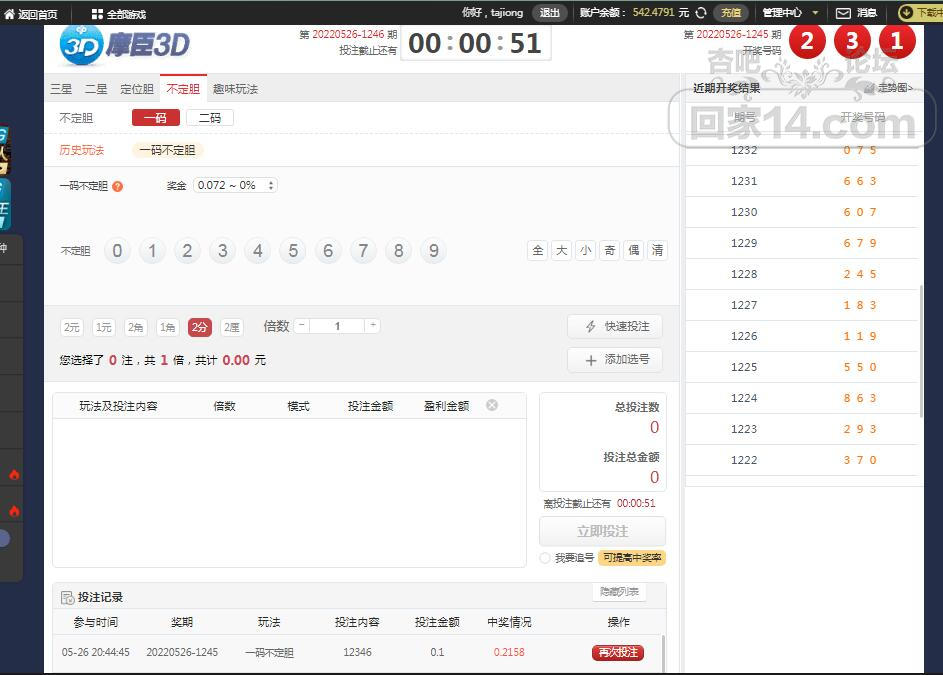
Task: Click the home icon 返回首页
Action: click(10, 14)
